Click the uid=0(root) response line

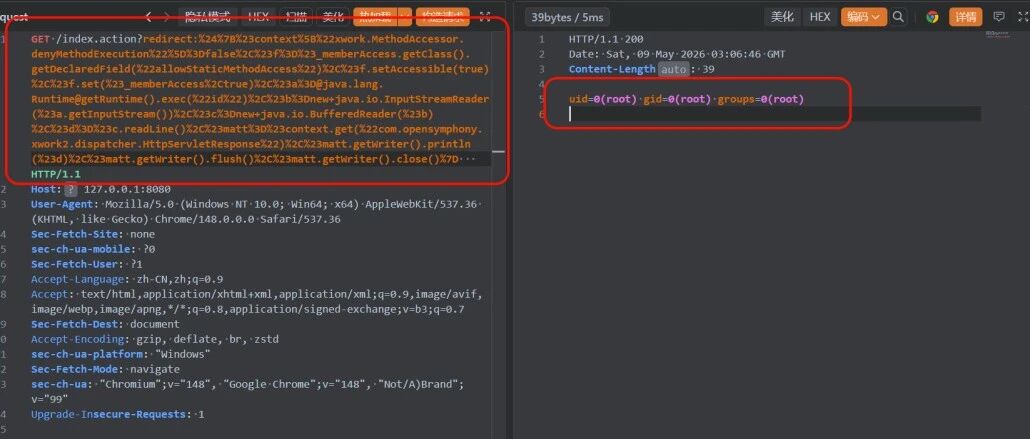[686, 99]
